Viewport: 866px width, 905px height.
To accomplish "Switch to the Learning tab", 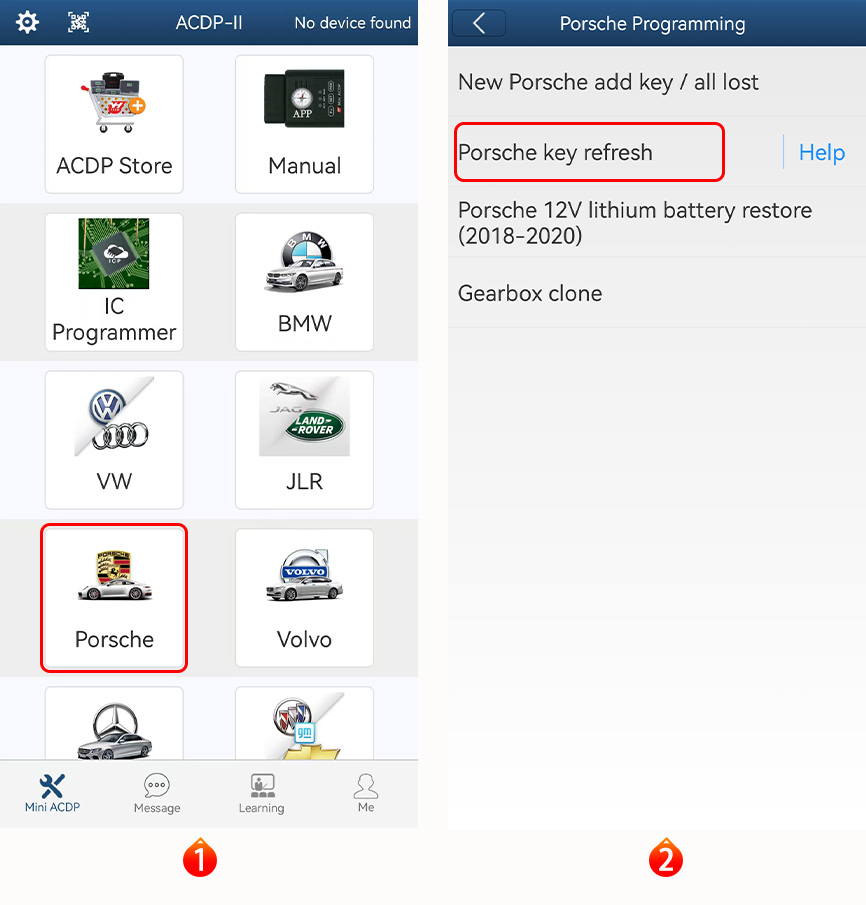I will tap(262, 794).
